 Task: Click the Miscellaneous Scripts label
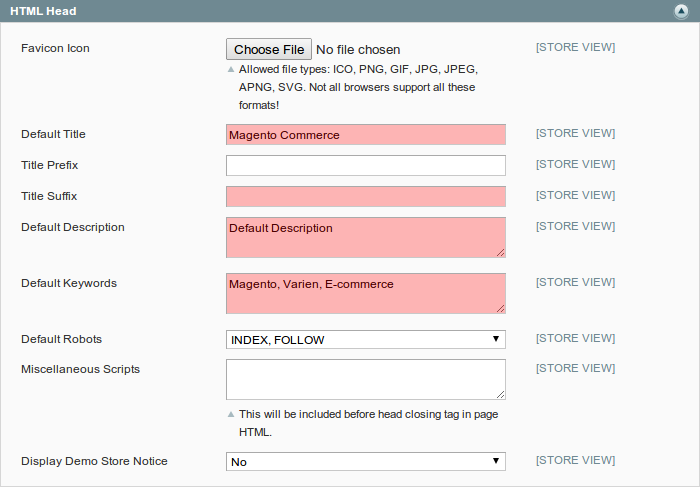[80, 369]
